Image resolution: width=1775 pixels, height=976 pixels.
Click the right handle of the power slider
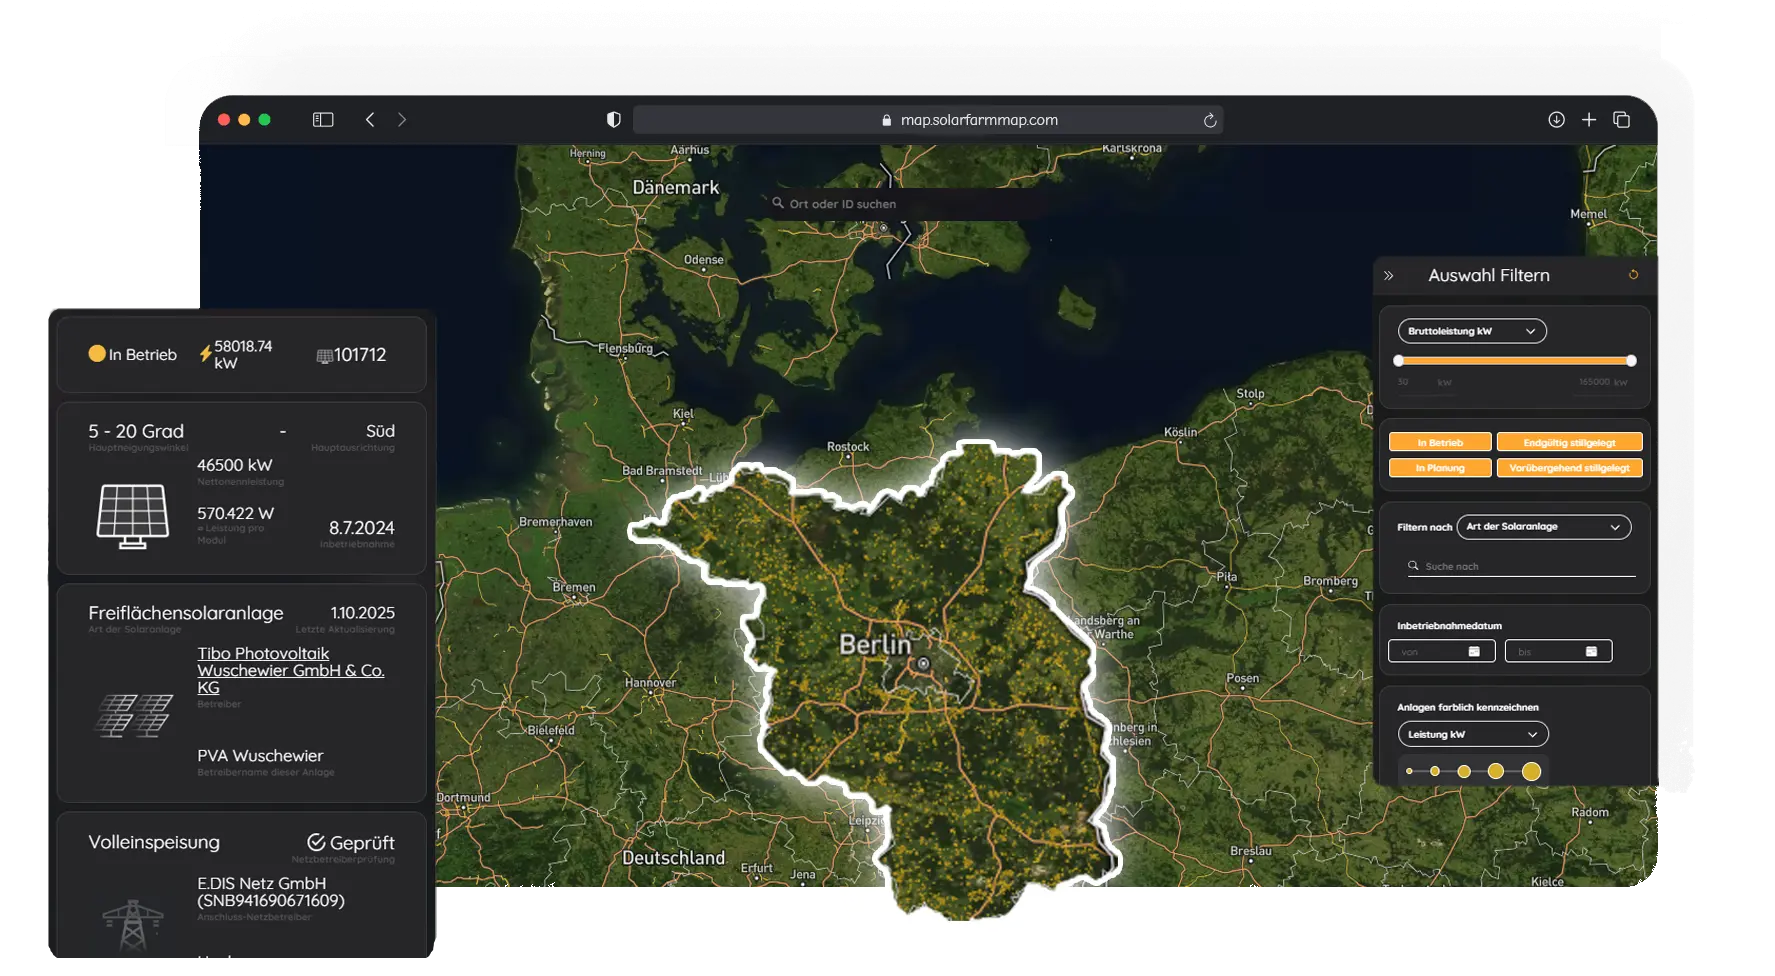tap(1631, 361)
